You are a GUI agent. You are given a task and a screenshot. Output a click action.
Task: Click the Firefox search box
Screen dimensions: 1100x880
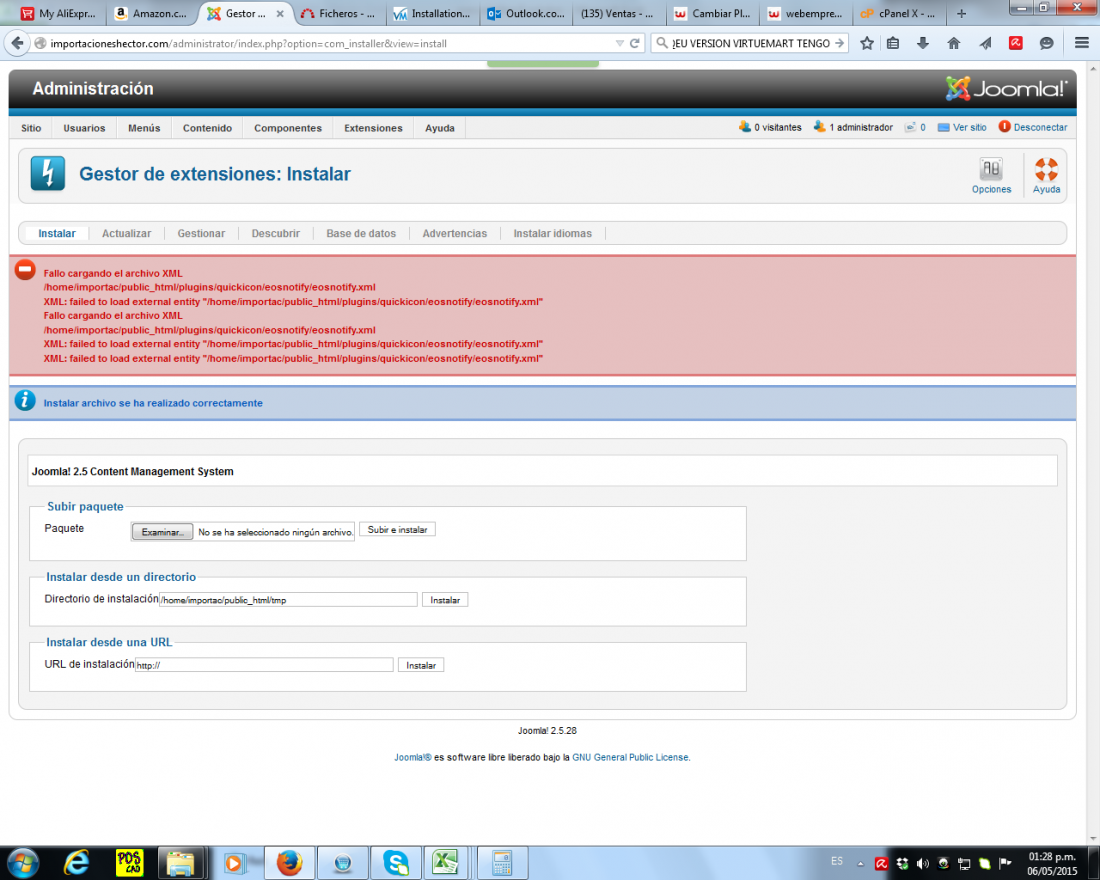751,44
